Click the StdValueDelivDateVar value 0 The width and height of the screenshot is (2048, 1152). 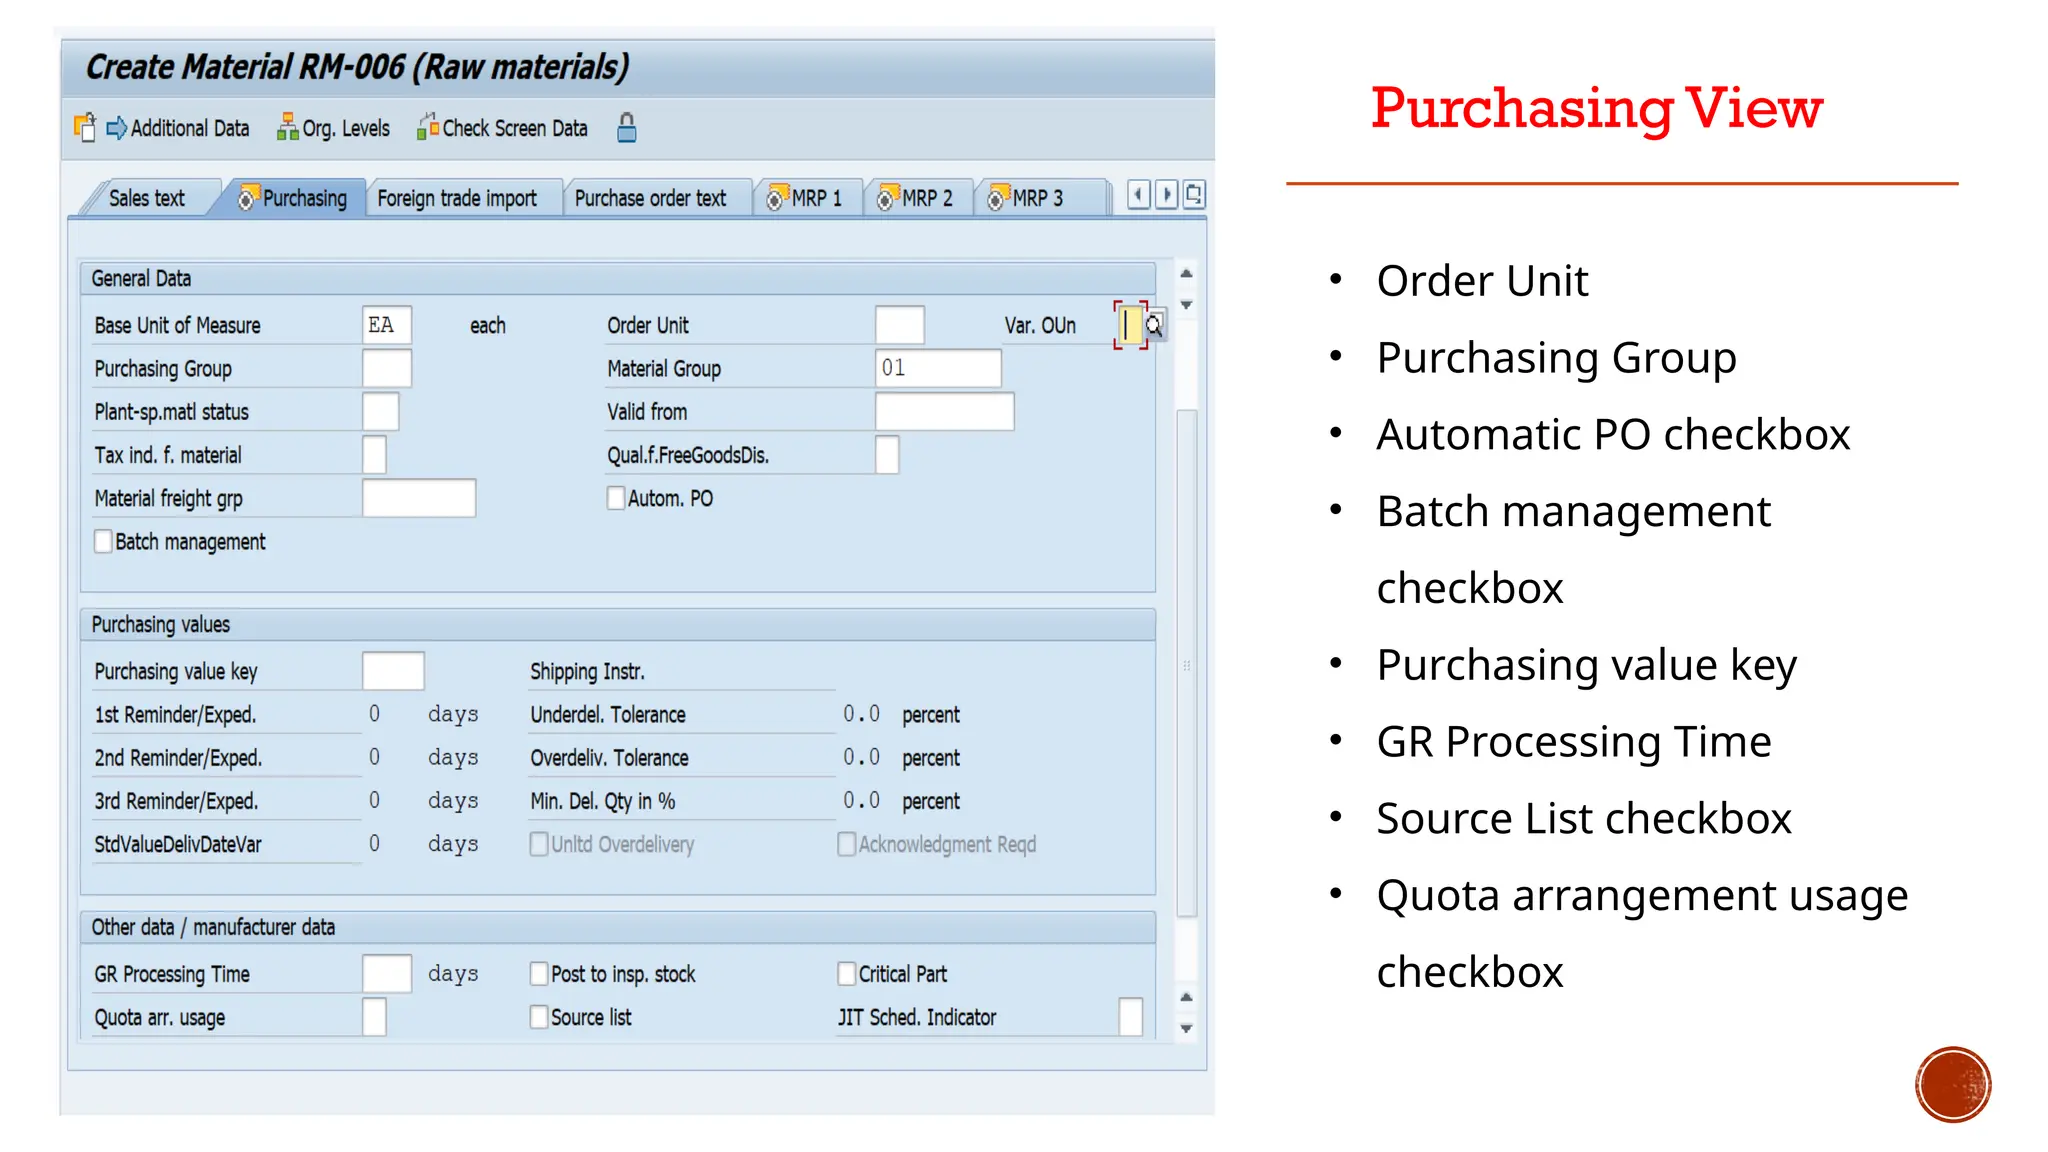(x=374, y=844)
